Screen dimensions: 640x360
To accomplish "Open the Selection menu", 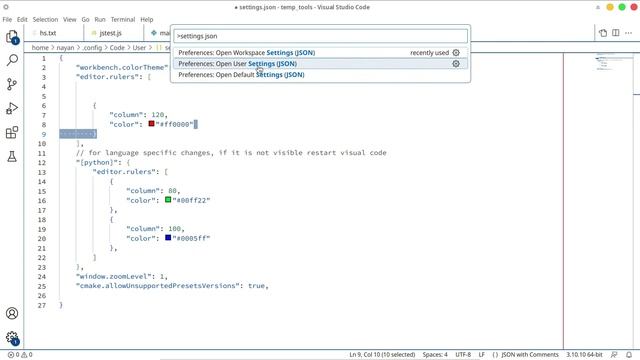I will [x=45, y=19].
